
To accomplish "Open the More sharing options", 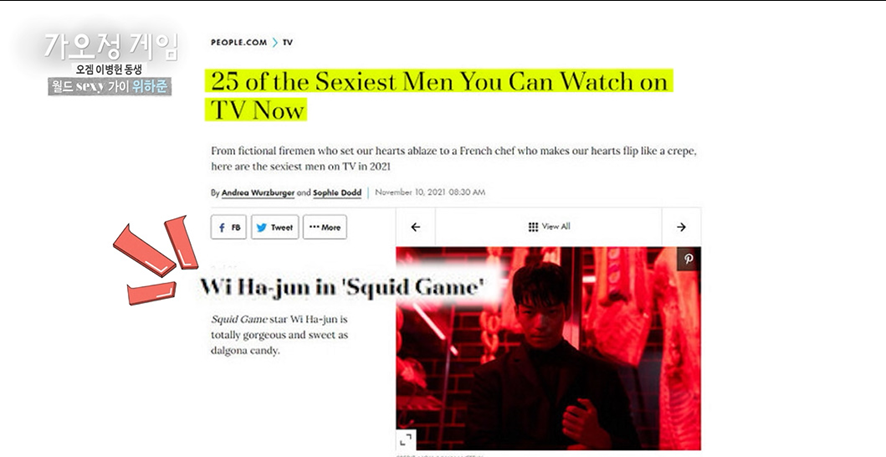I will point(325,227).
